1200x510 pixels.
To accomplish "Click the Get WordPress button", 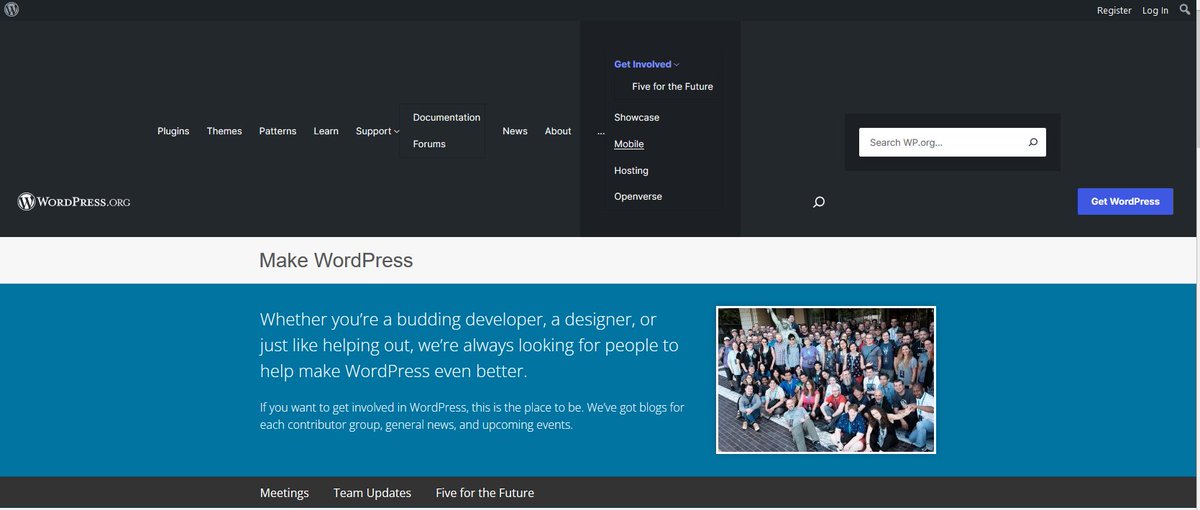I will [1125, 201].
